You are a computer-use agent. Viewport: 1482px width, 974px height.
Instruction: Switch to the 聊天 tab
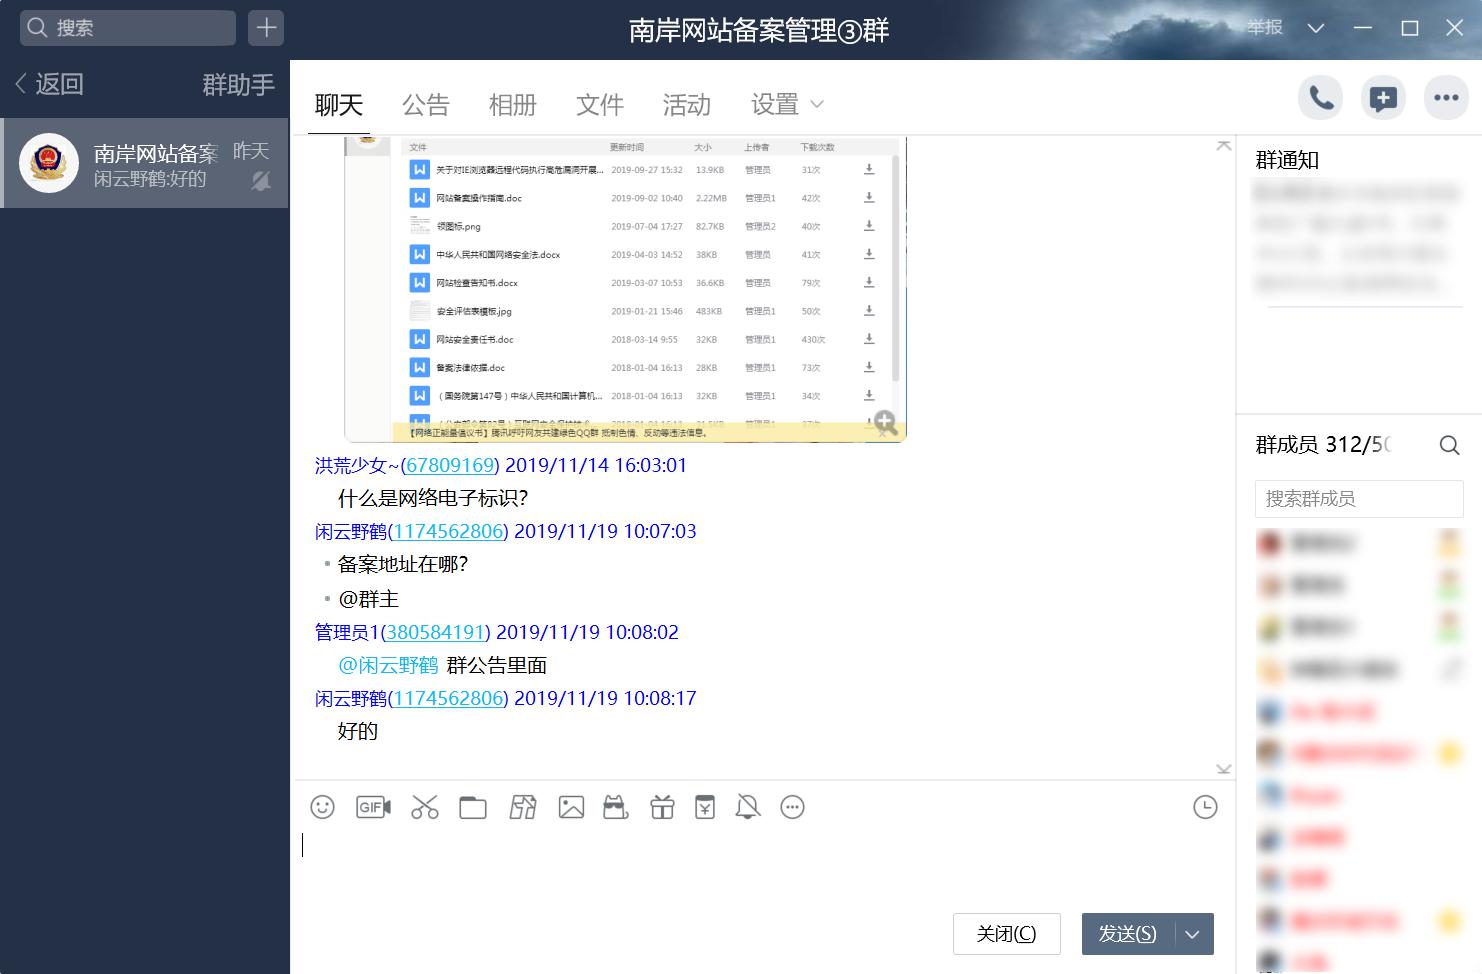(339, 105)
